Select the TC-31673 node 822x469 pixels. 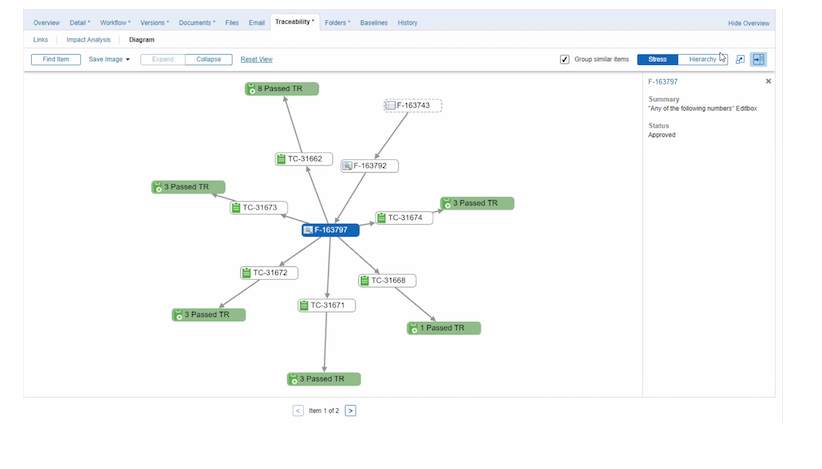[258, 208]
